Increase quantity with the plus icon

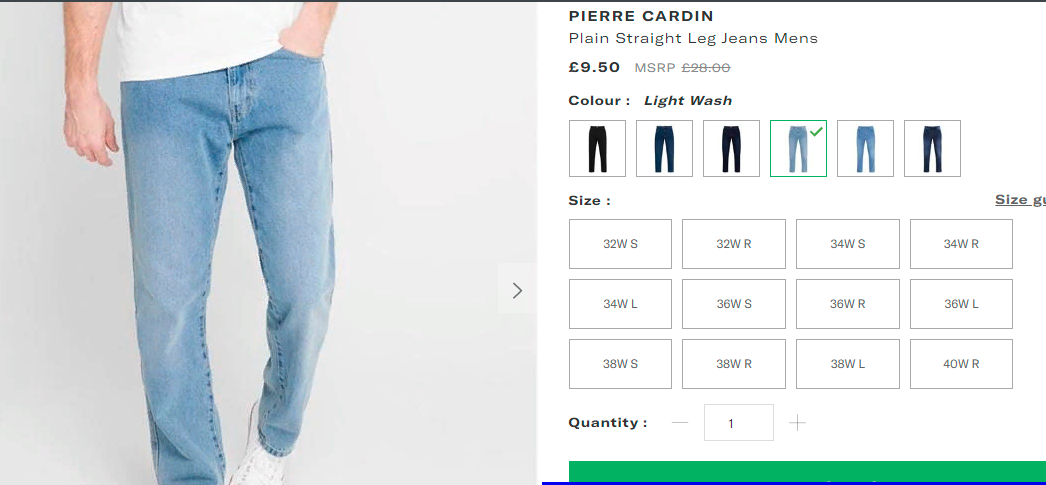[x=797, y=422]
